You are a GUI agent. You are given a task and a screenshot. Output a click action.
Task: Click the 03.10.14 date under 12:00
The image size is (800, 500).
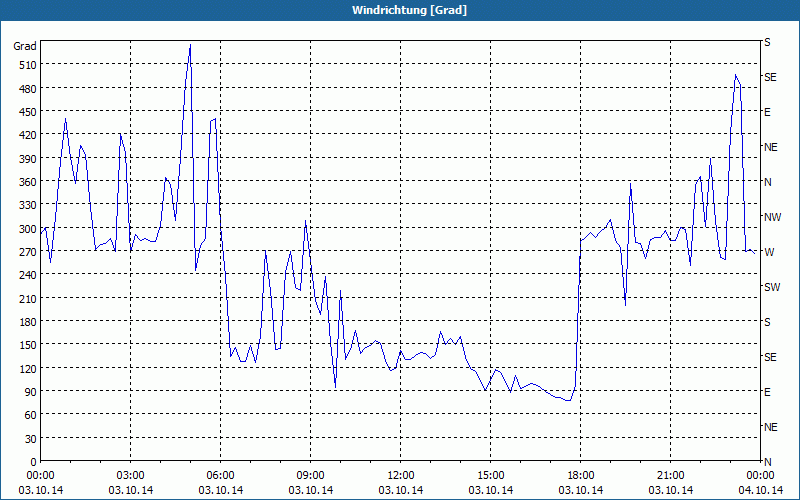[x=401, y=490]
